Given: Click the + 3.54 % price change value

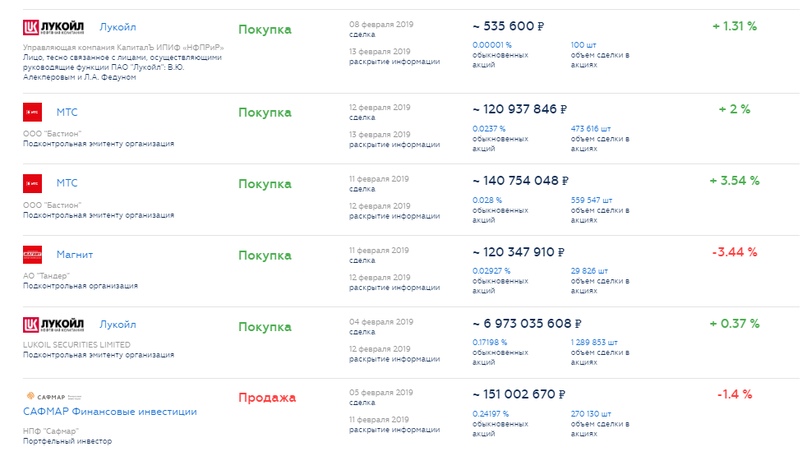Looking at the screenshot, I should click(734, 181).
